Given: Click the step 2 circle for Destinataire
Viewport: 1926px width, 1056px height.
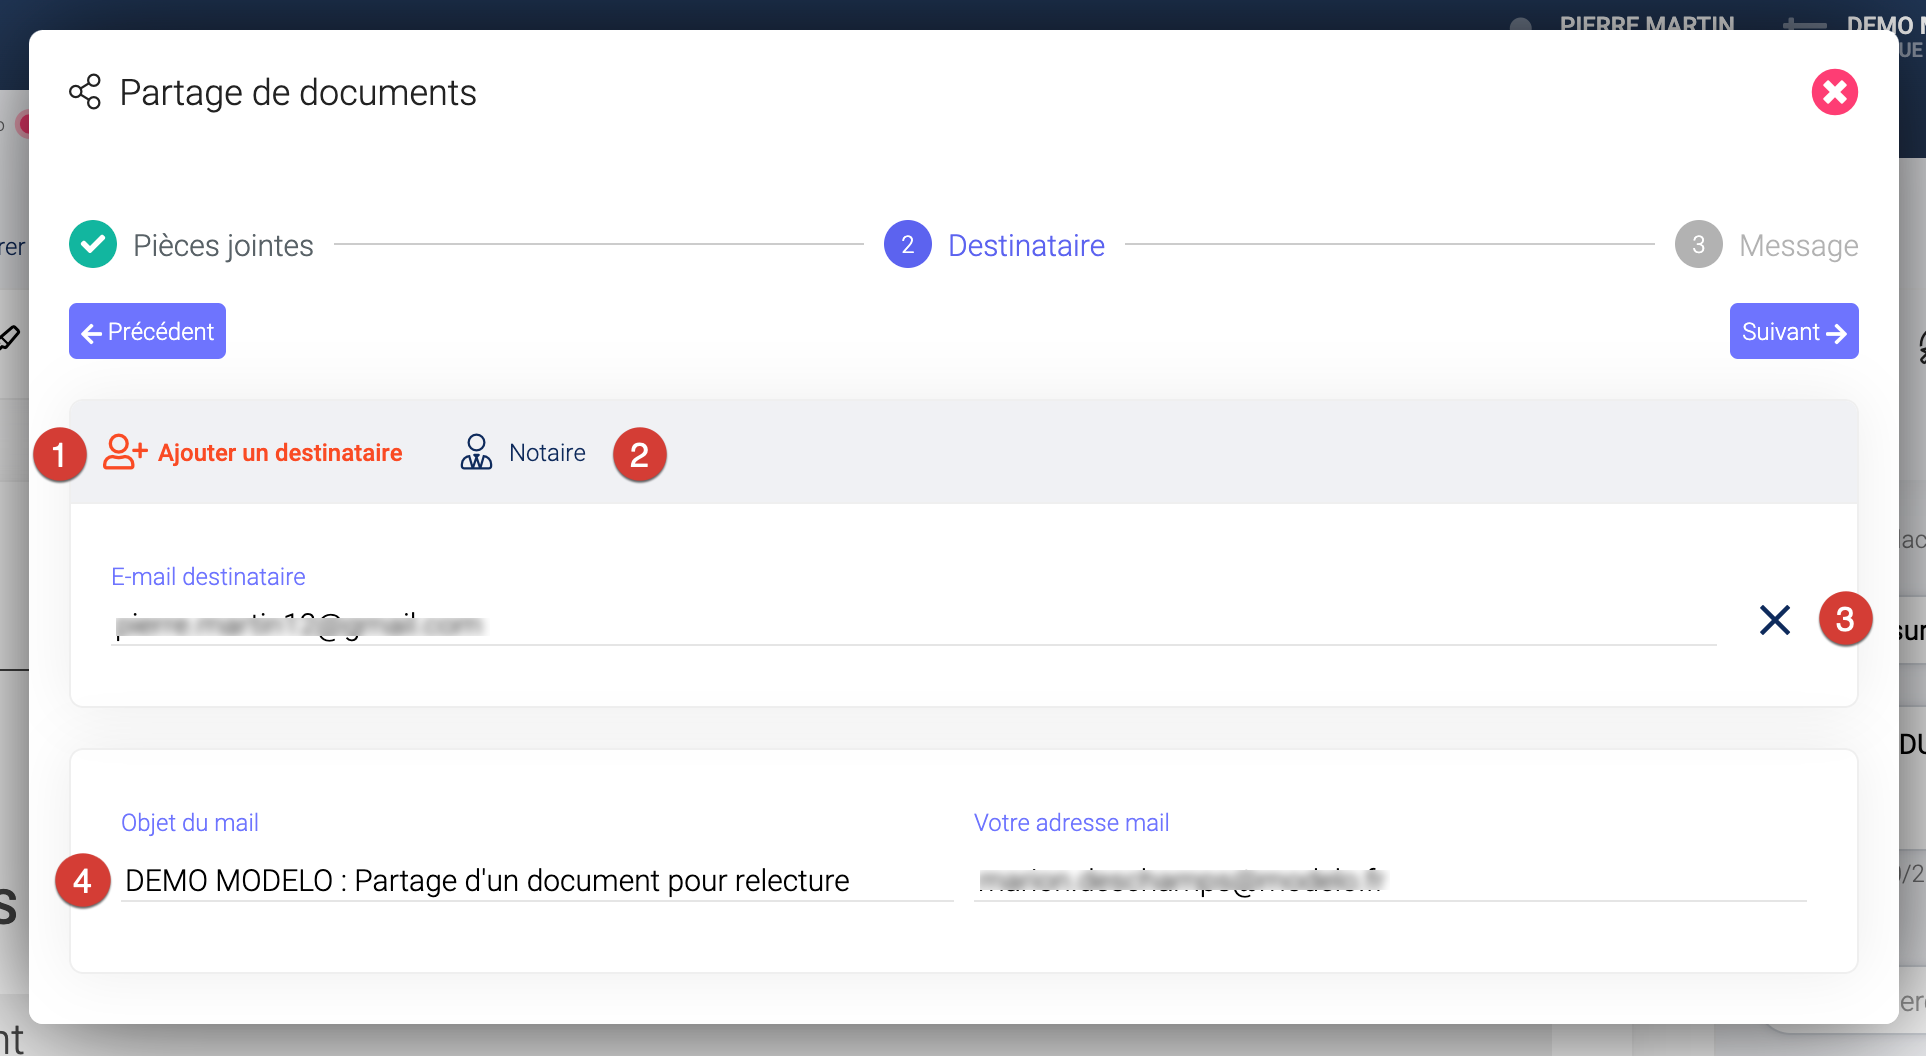Looking at the screenshot, I should tap(907, 245).
